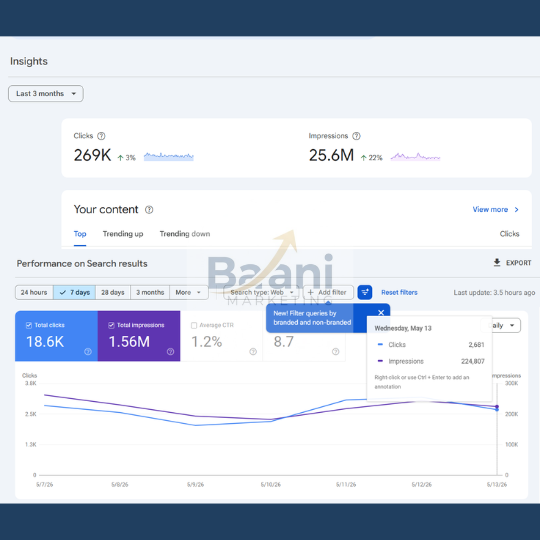This screenshot has height=540, width=540.
Task: Click the Total clicks 18.6K card
Action: click(x=56, y=336)
